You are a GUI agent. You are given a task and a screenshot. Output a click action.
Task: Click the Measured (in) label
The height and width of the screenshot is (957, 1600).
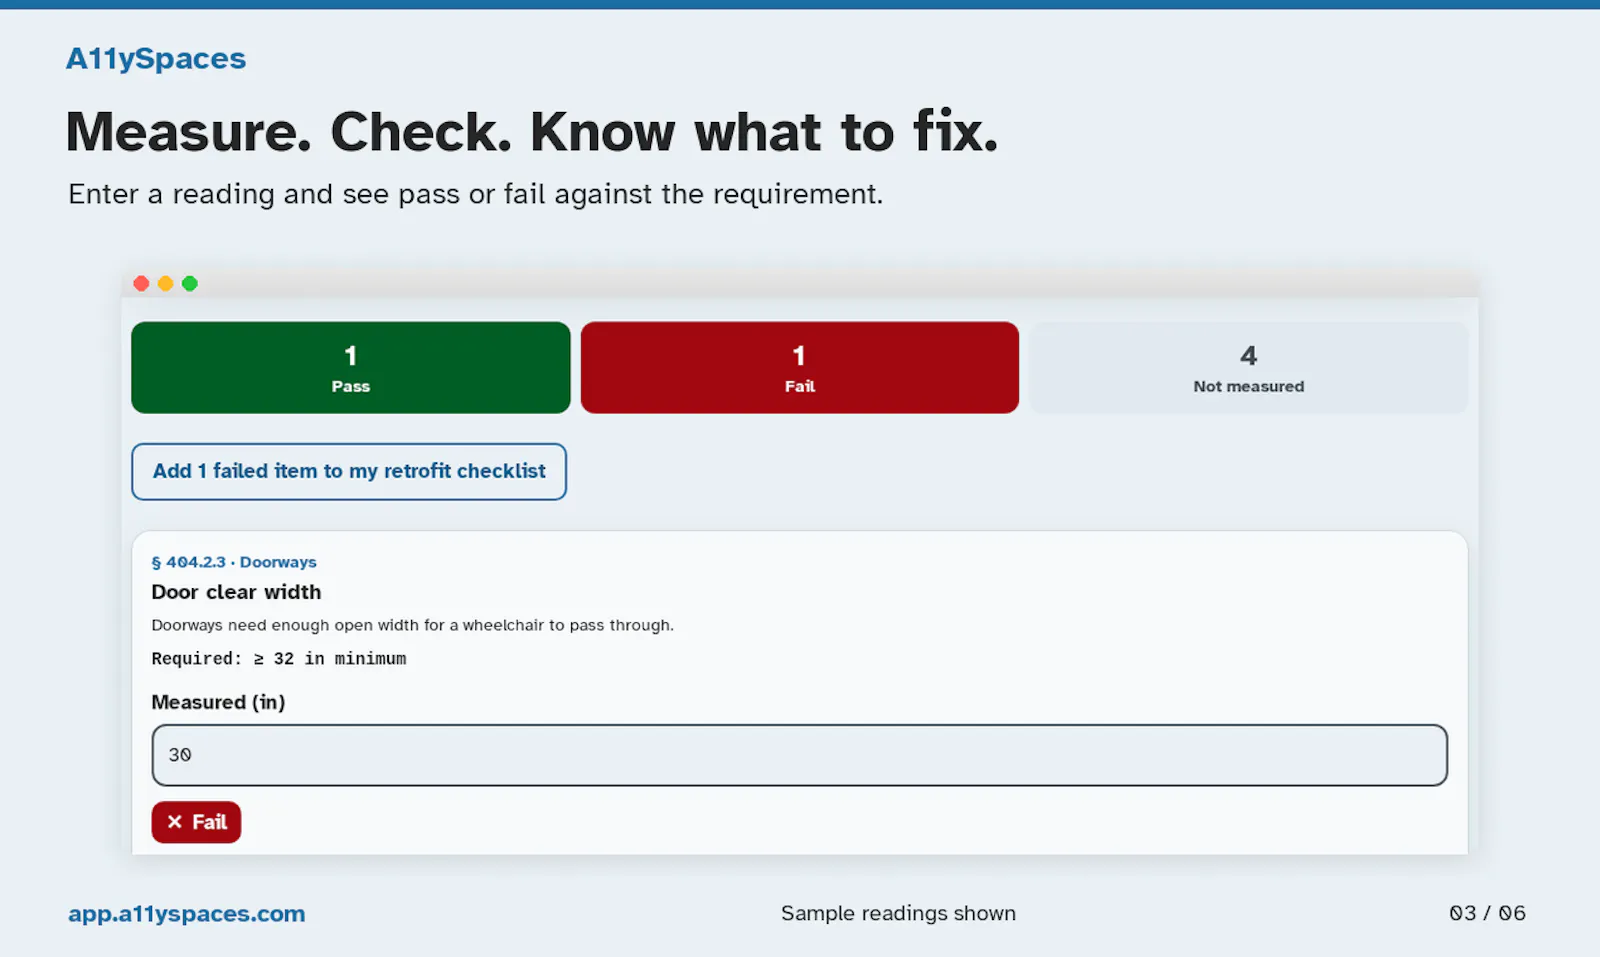(218, 702)
